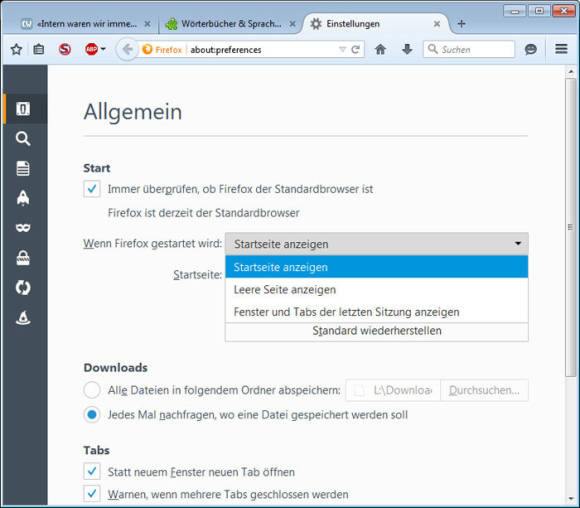Click the Adblock Plus toolbar icon
The height and width of the screenshot is (508, 580).
pos(91,49)
